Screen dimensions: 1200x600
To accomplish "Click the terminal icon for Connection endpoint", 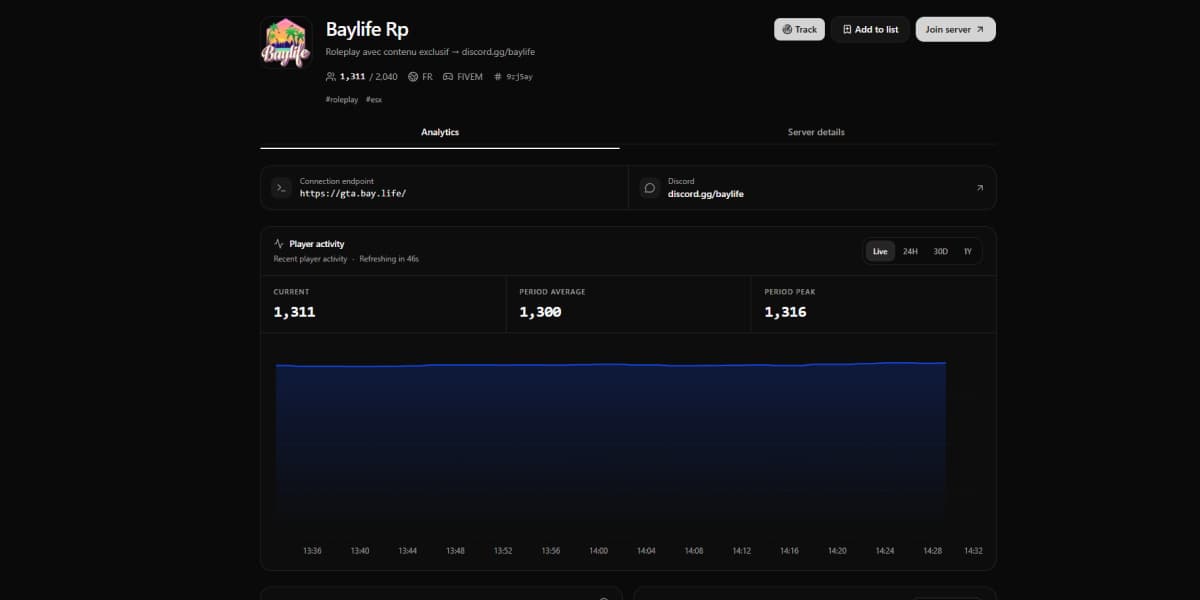I will click(281, 187).
